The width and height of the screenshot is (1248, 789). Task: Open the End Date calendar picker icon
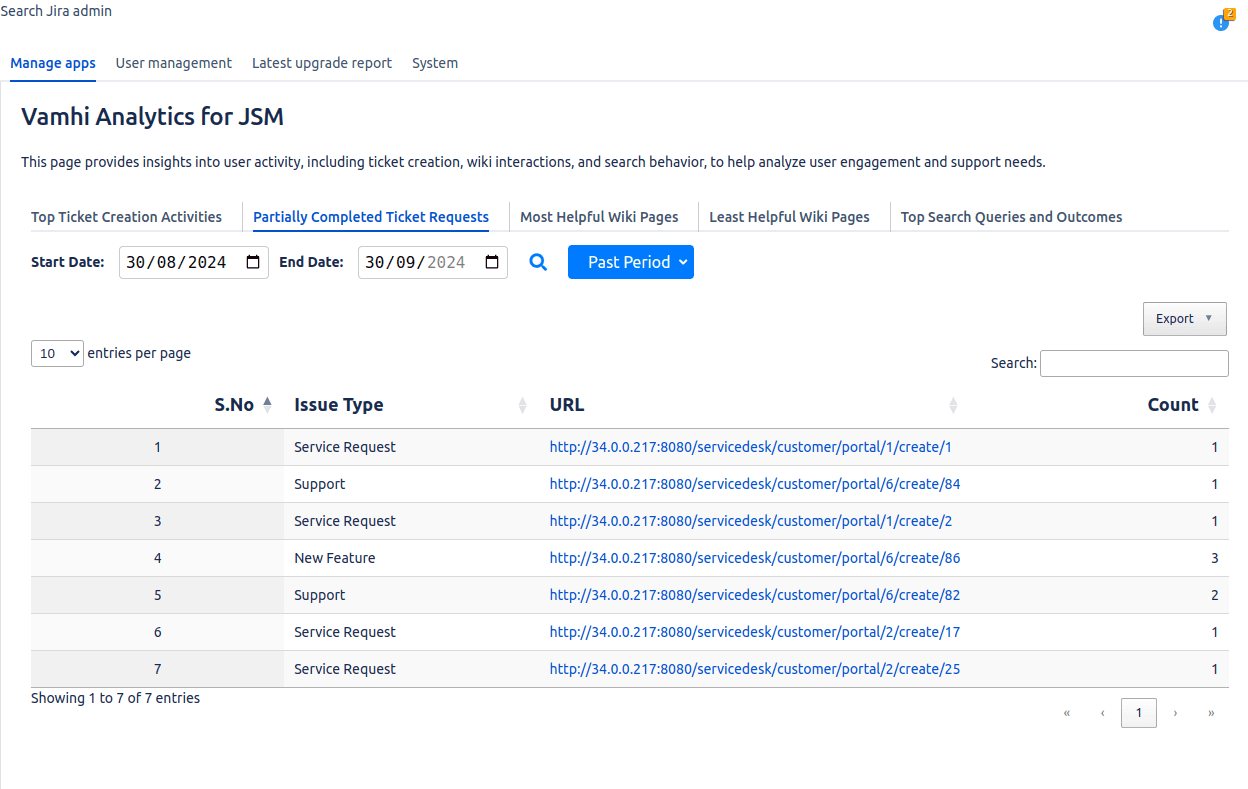tap(492, 262)
